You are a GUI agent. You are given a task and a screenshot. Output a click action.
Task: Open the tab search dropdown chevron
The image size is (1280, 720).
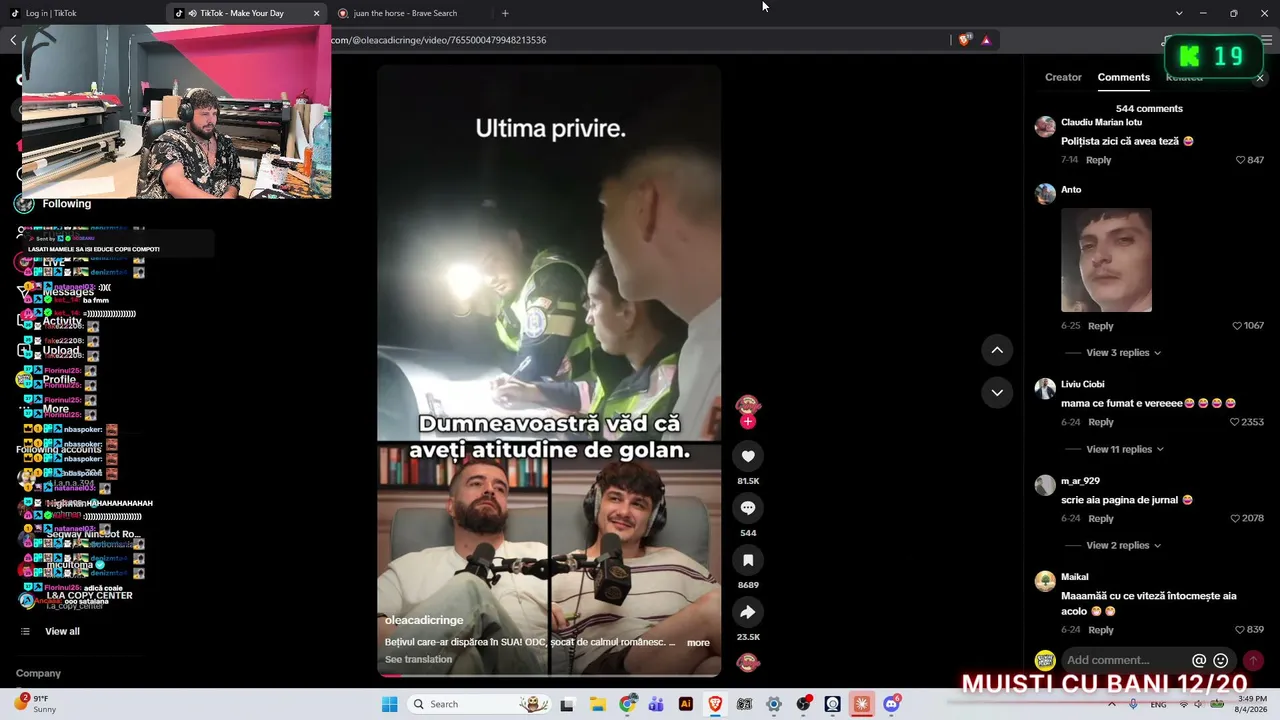(x=1179, y=13)
